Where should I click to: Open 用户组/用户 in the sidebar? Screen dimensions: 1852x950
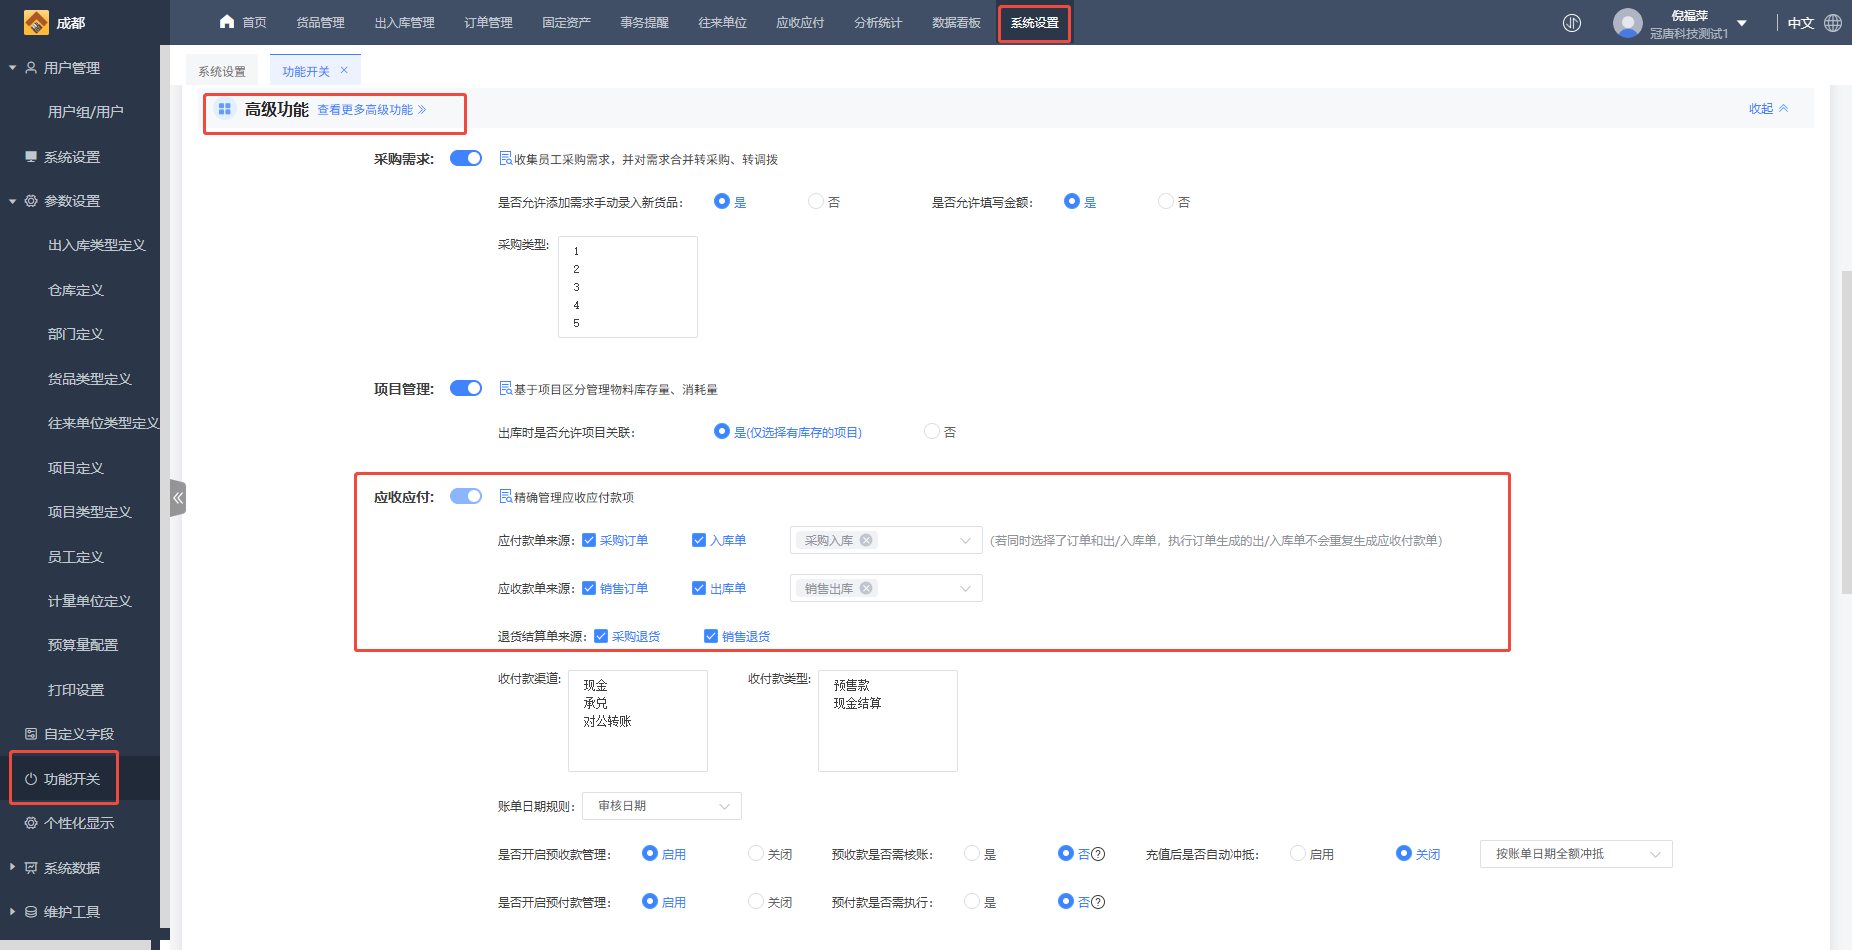86,112
